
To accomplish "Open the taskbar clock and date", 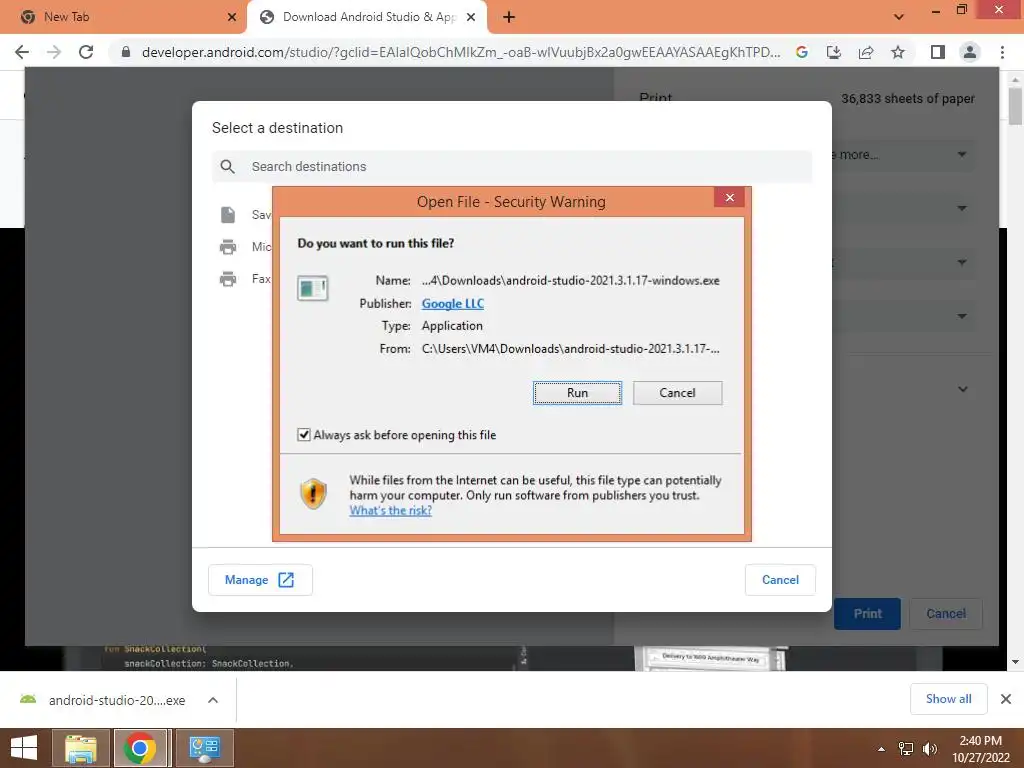I will coord(980,749).
